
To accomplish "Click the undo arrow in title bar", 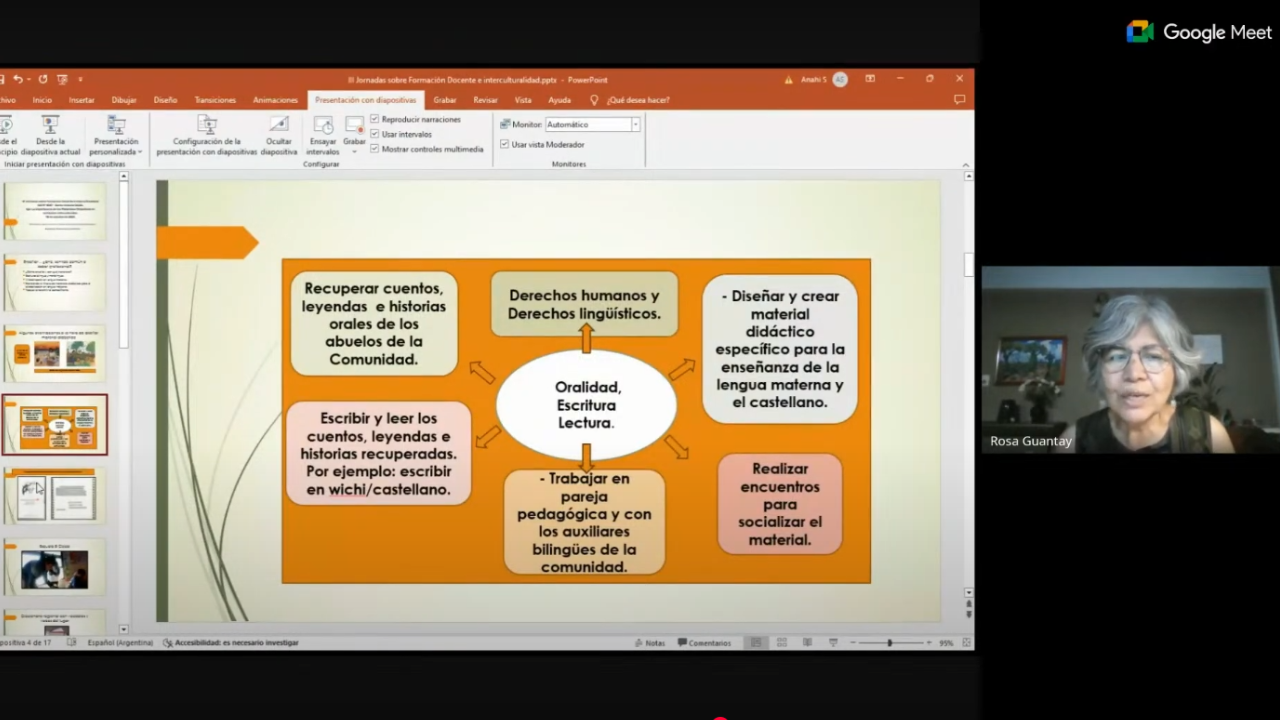I will [x=18, y=79].
